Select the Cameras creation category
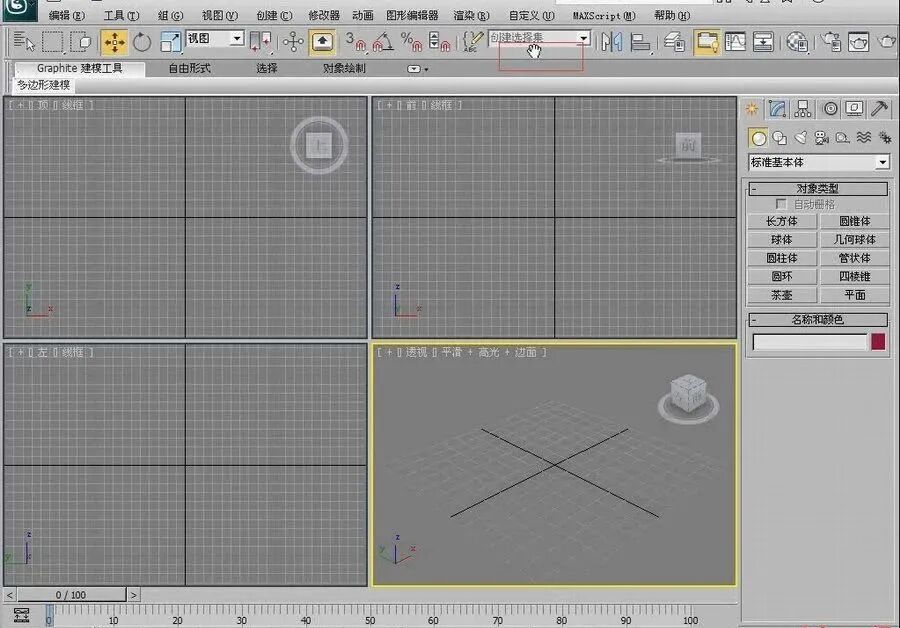The image size is (900, 628). (822, 138)
